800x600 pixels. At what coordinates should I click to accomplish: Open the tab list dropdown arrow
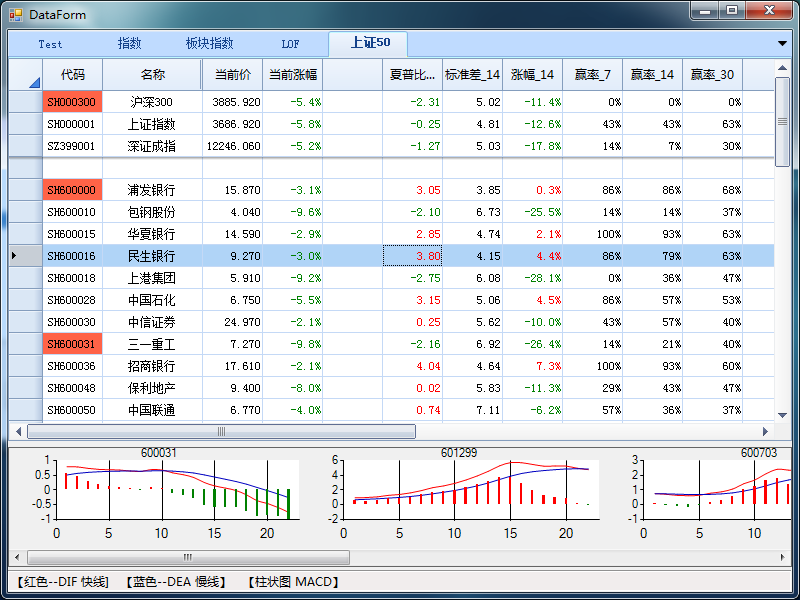point(782,44)
